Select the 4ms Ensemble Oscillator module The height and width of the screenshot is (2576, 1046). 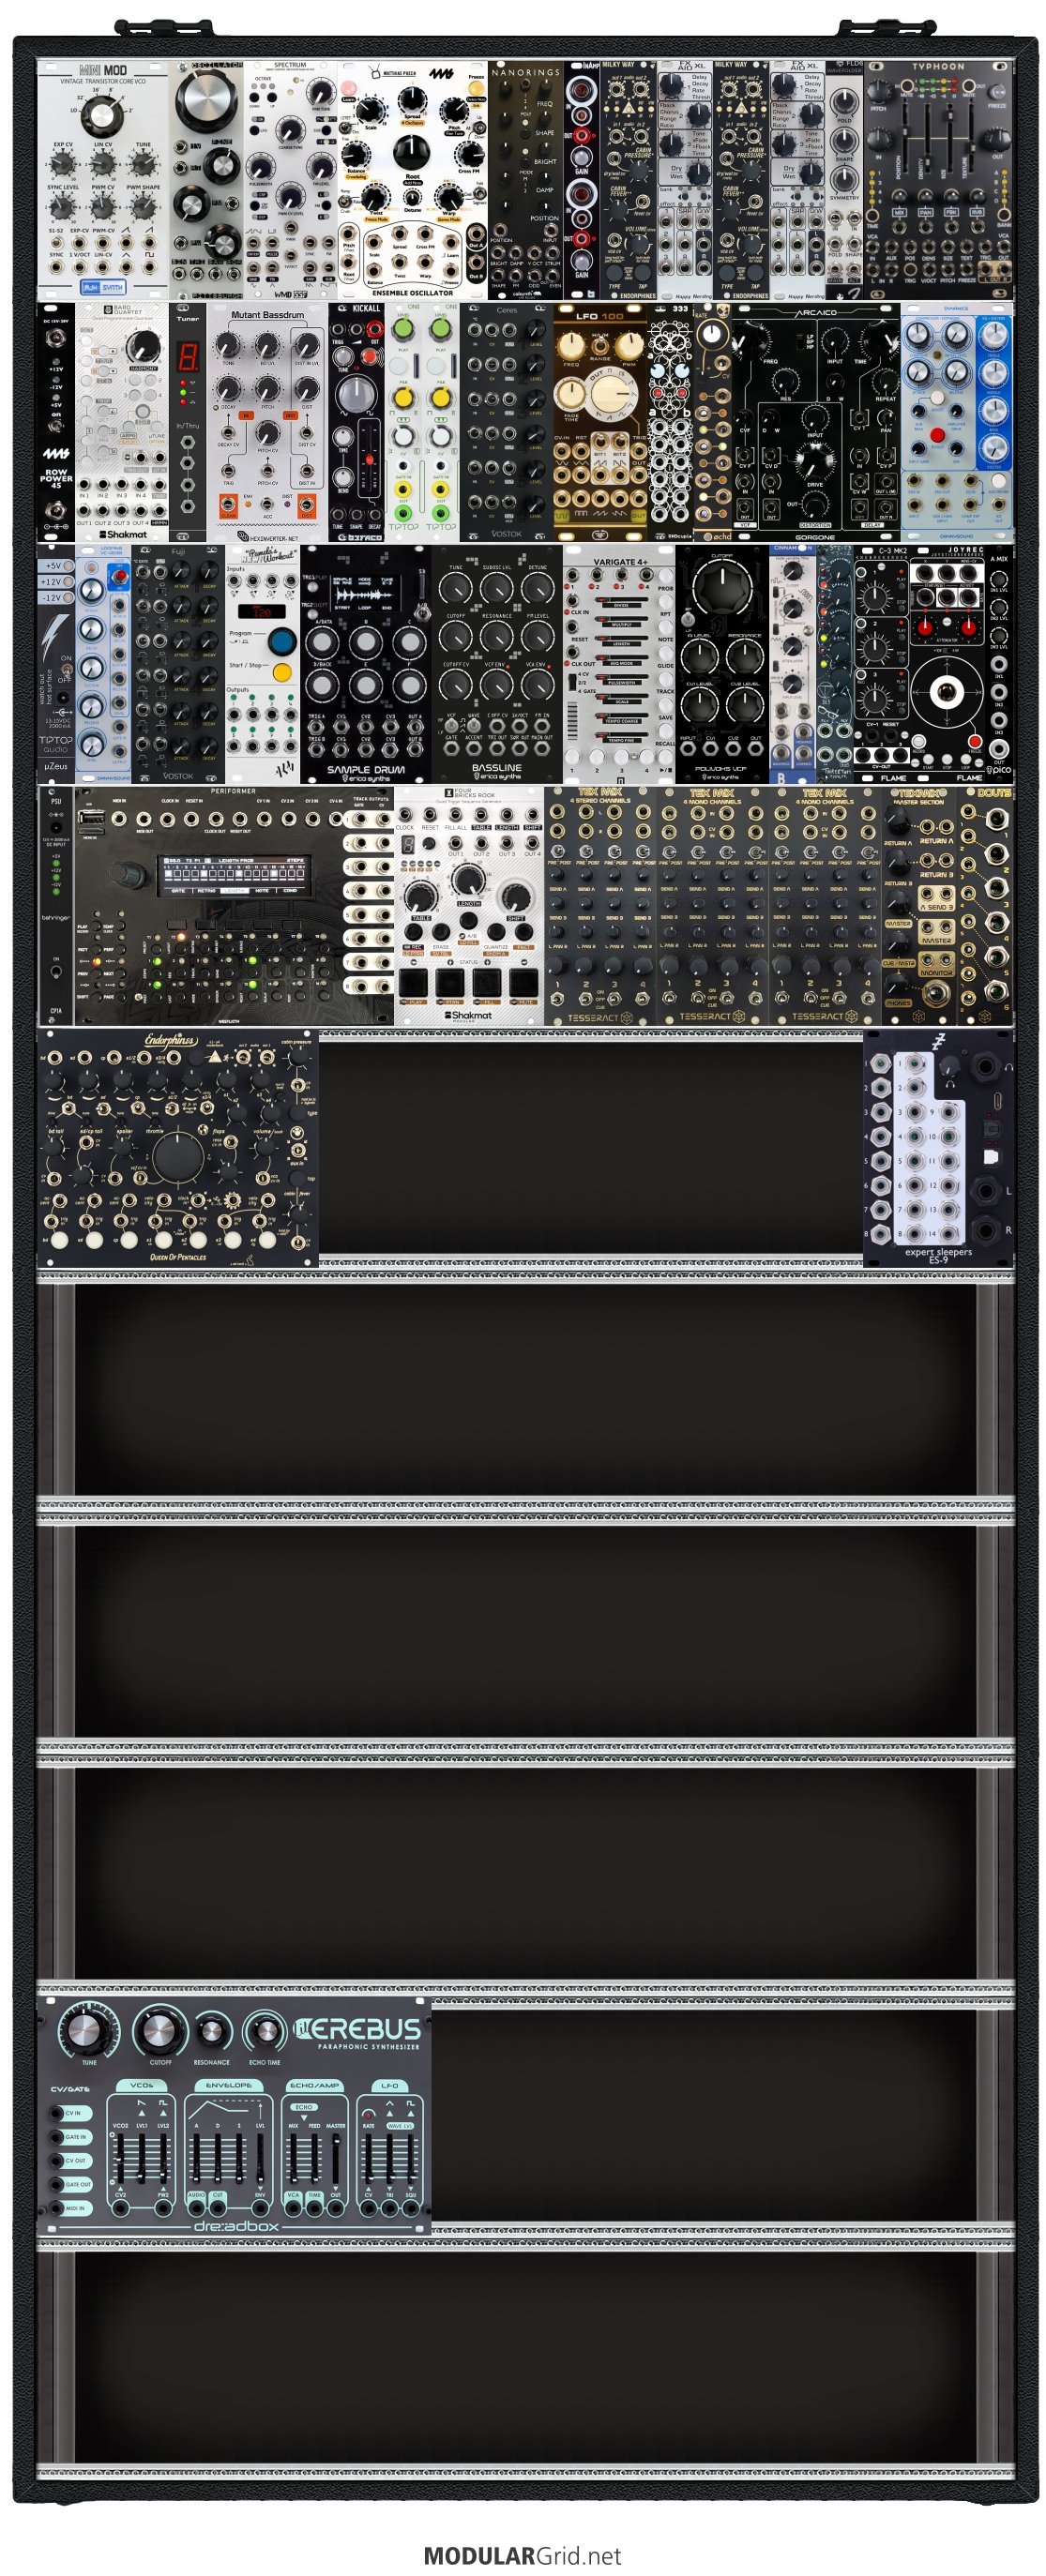412,178
